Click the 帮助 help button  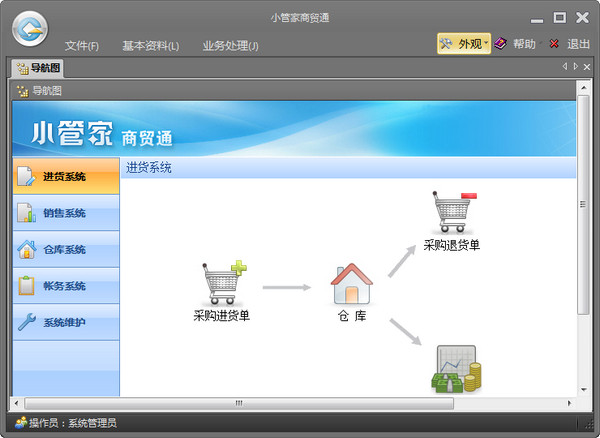click(516, 44)
